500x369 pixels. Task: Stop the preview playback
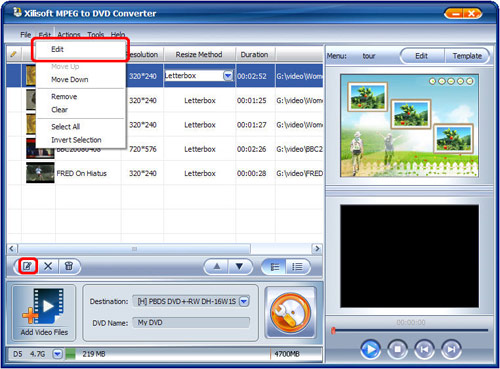[x=397, y=349]
